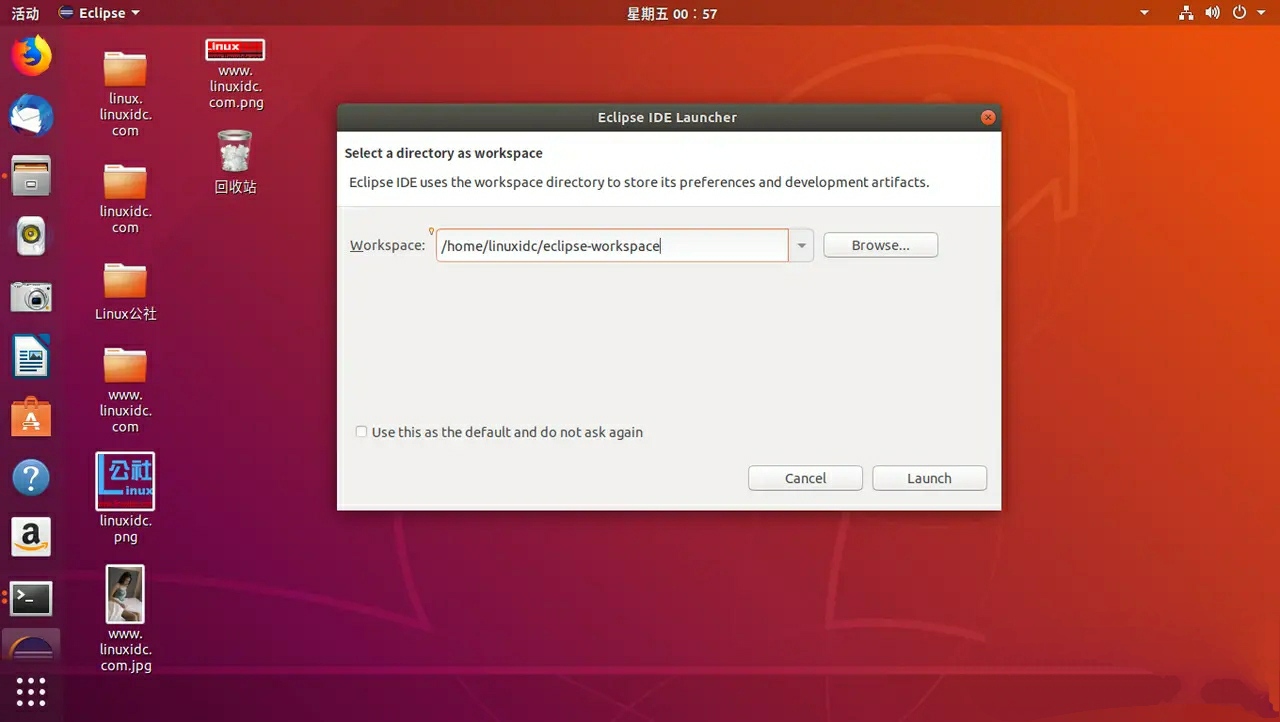Select the Eclipse icon in the dock
The image size is (1280, 722).
pos(31,647)
